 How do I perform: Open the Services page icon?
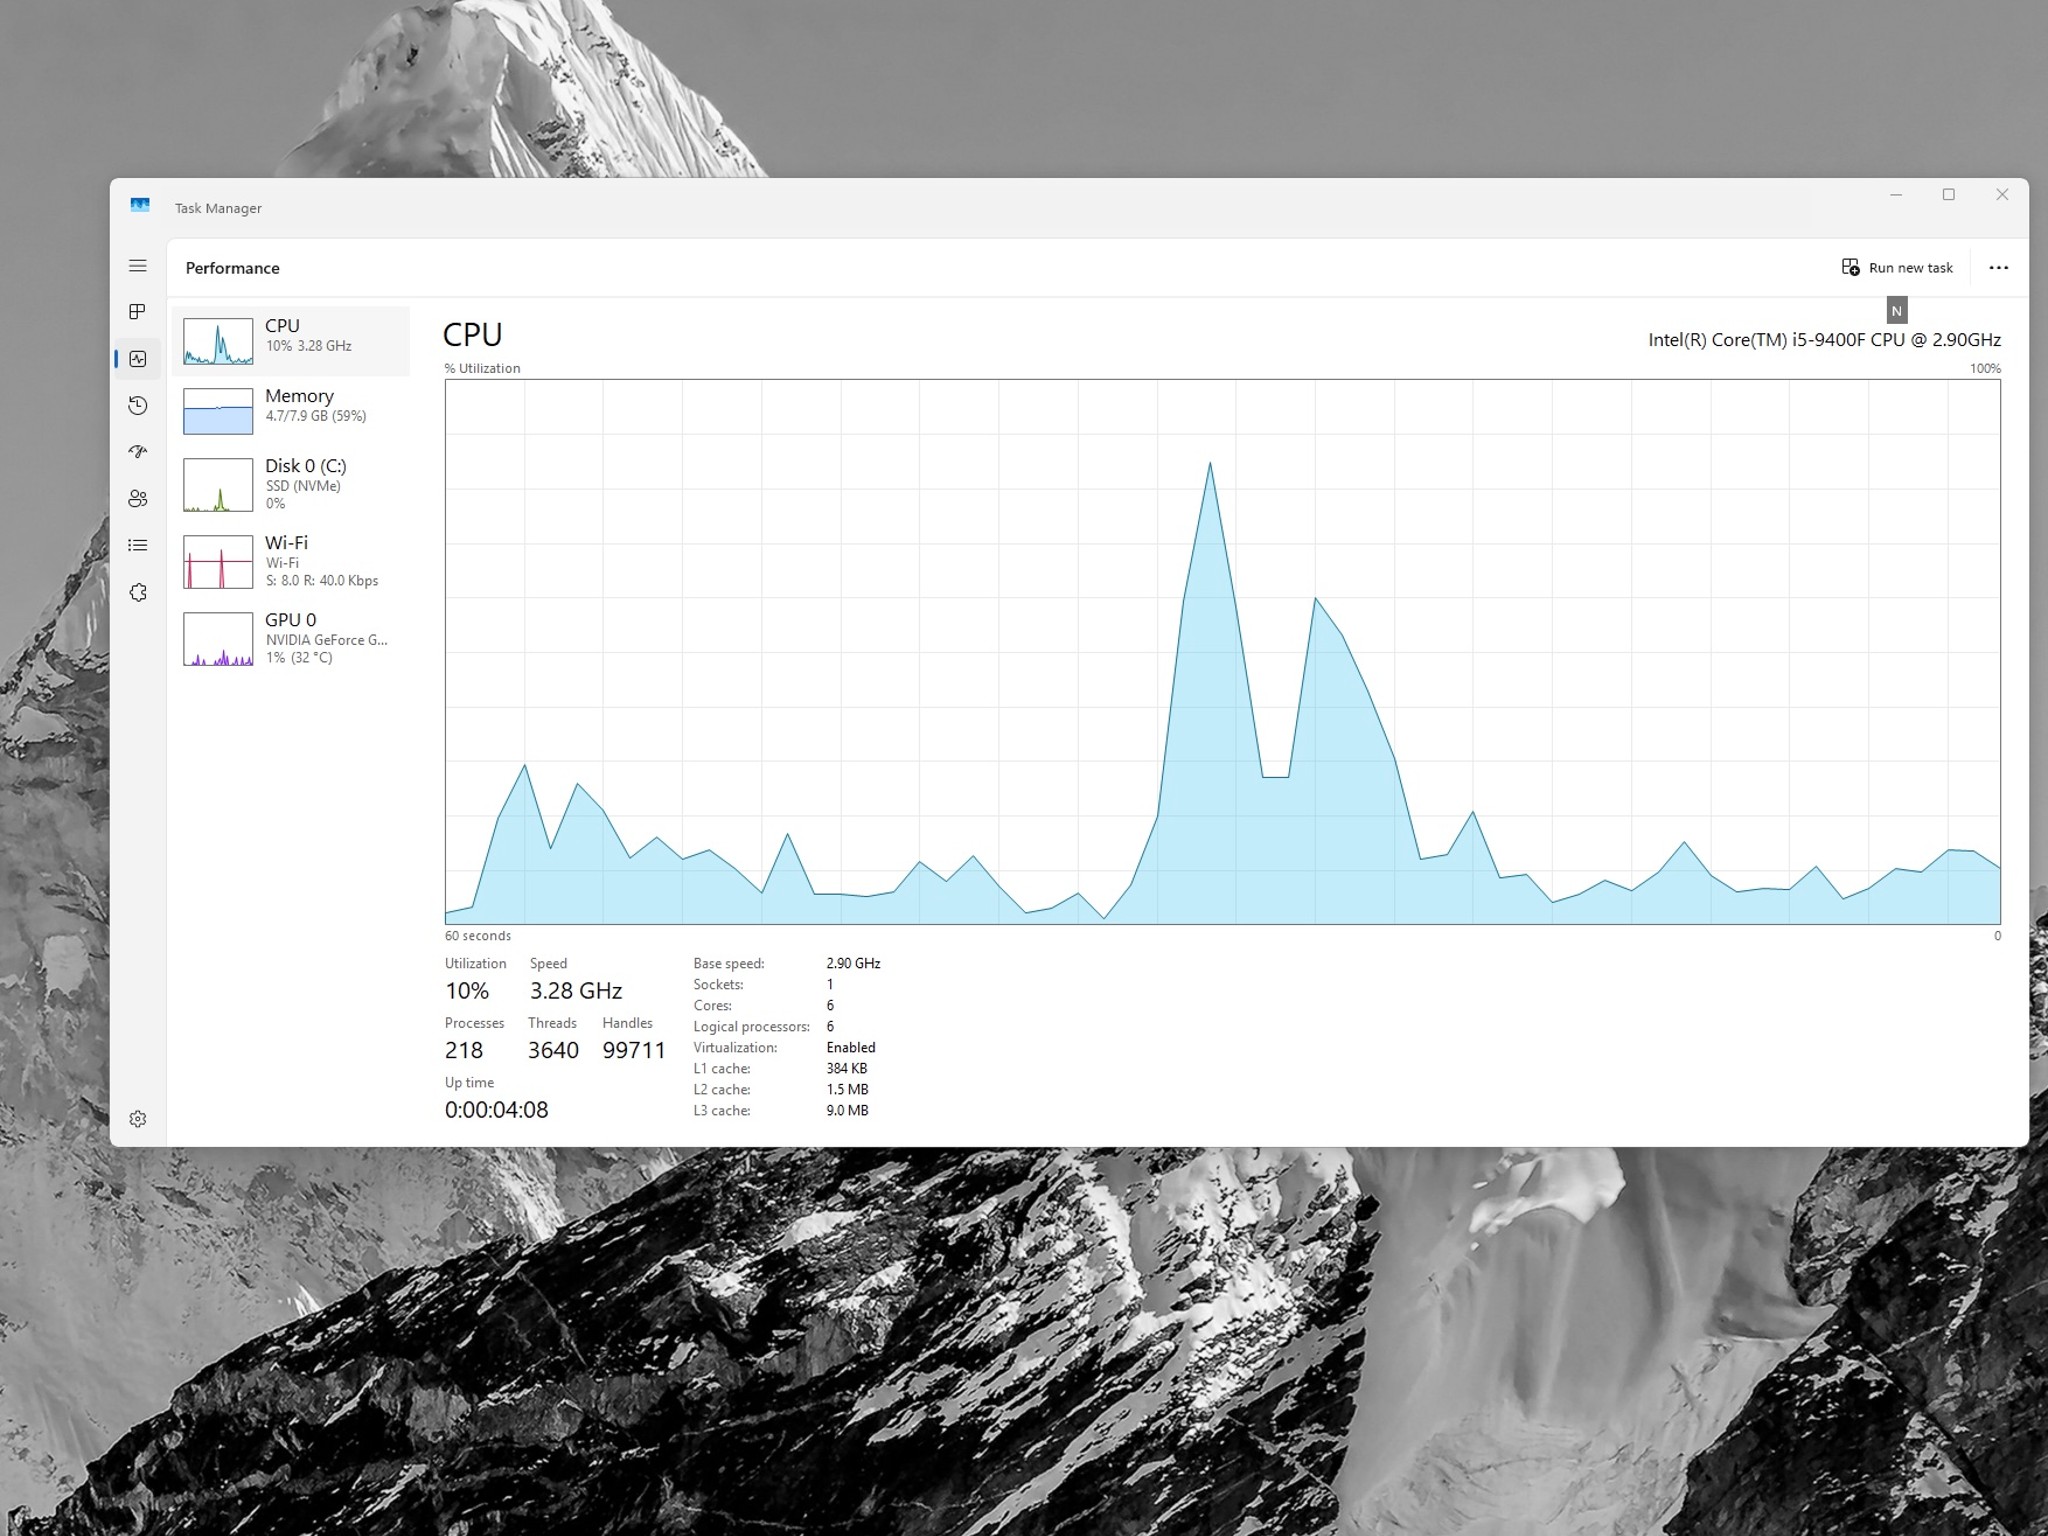coord(138,592)
